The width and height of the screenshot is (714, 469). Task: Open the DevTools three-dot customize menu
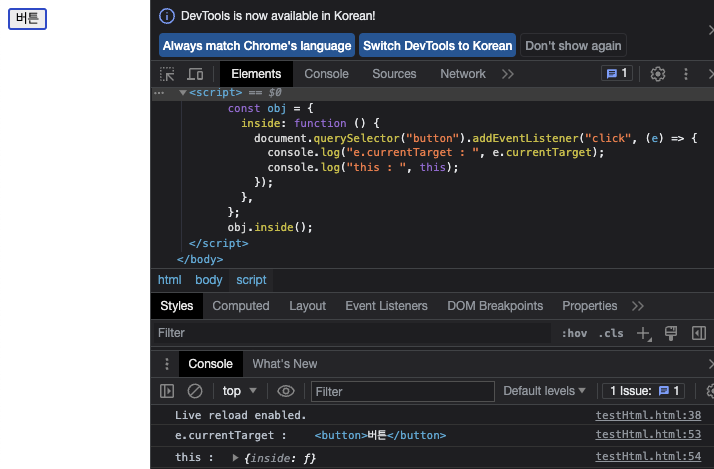pos(686,74)
